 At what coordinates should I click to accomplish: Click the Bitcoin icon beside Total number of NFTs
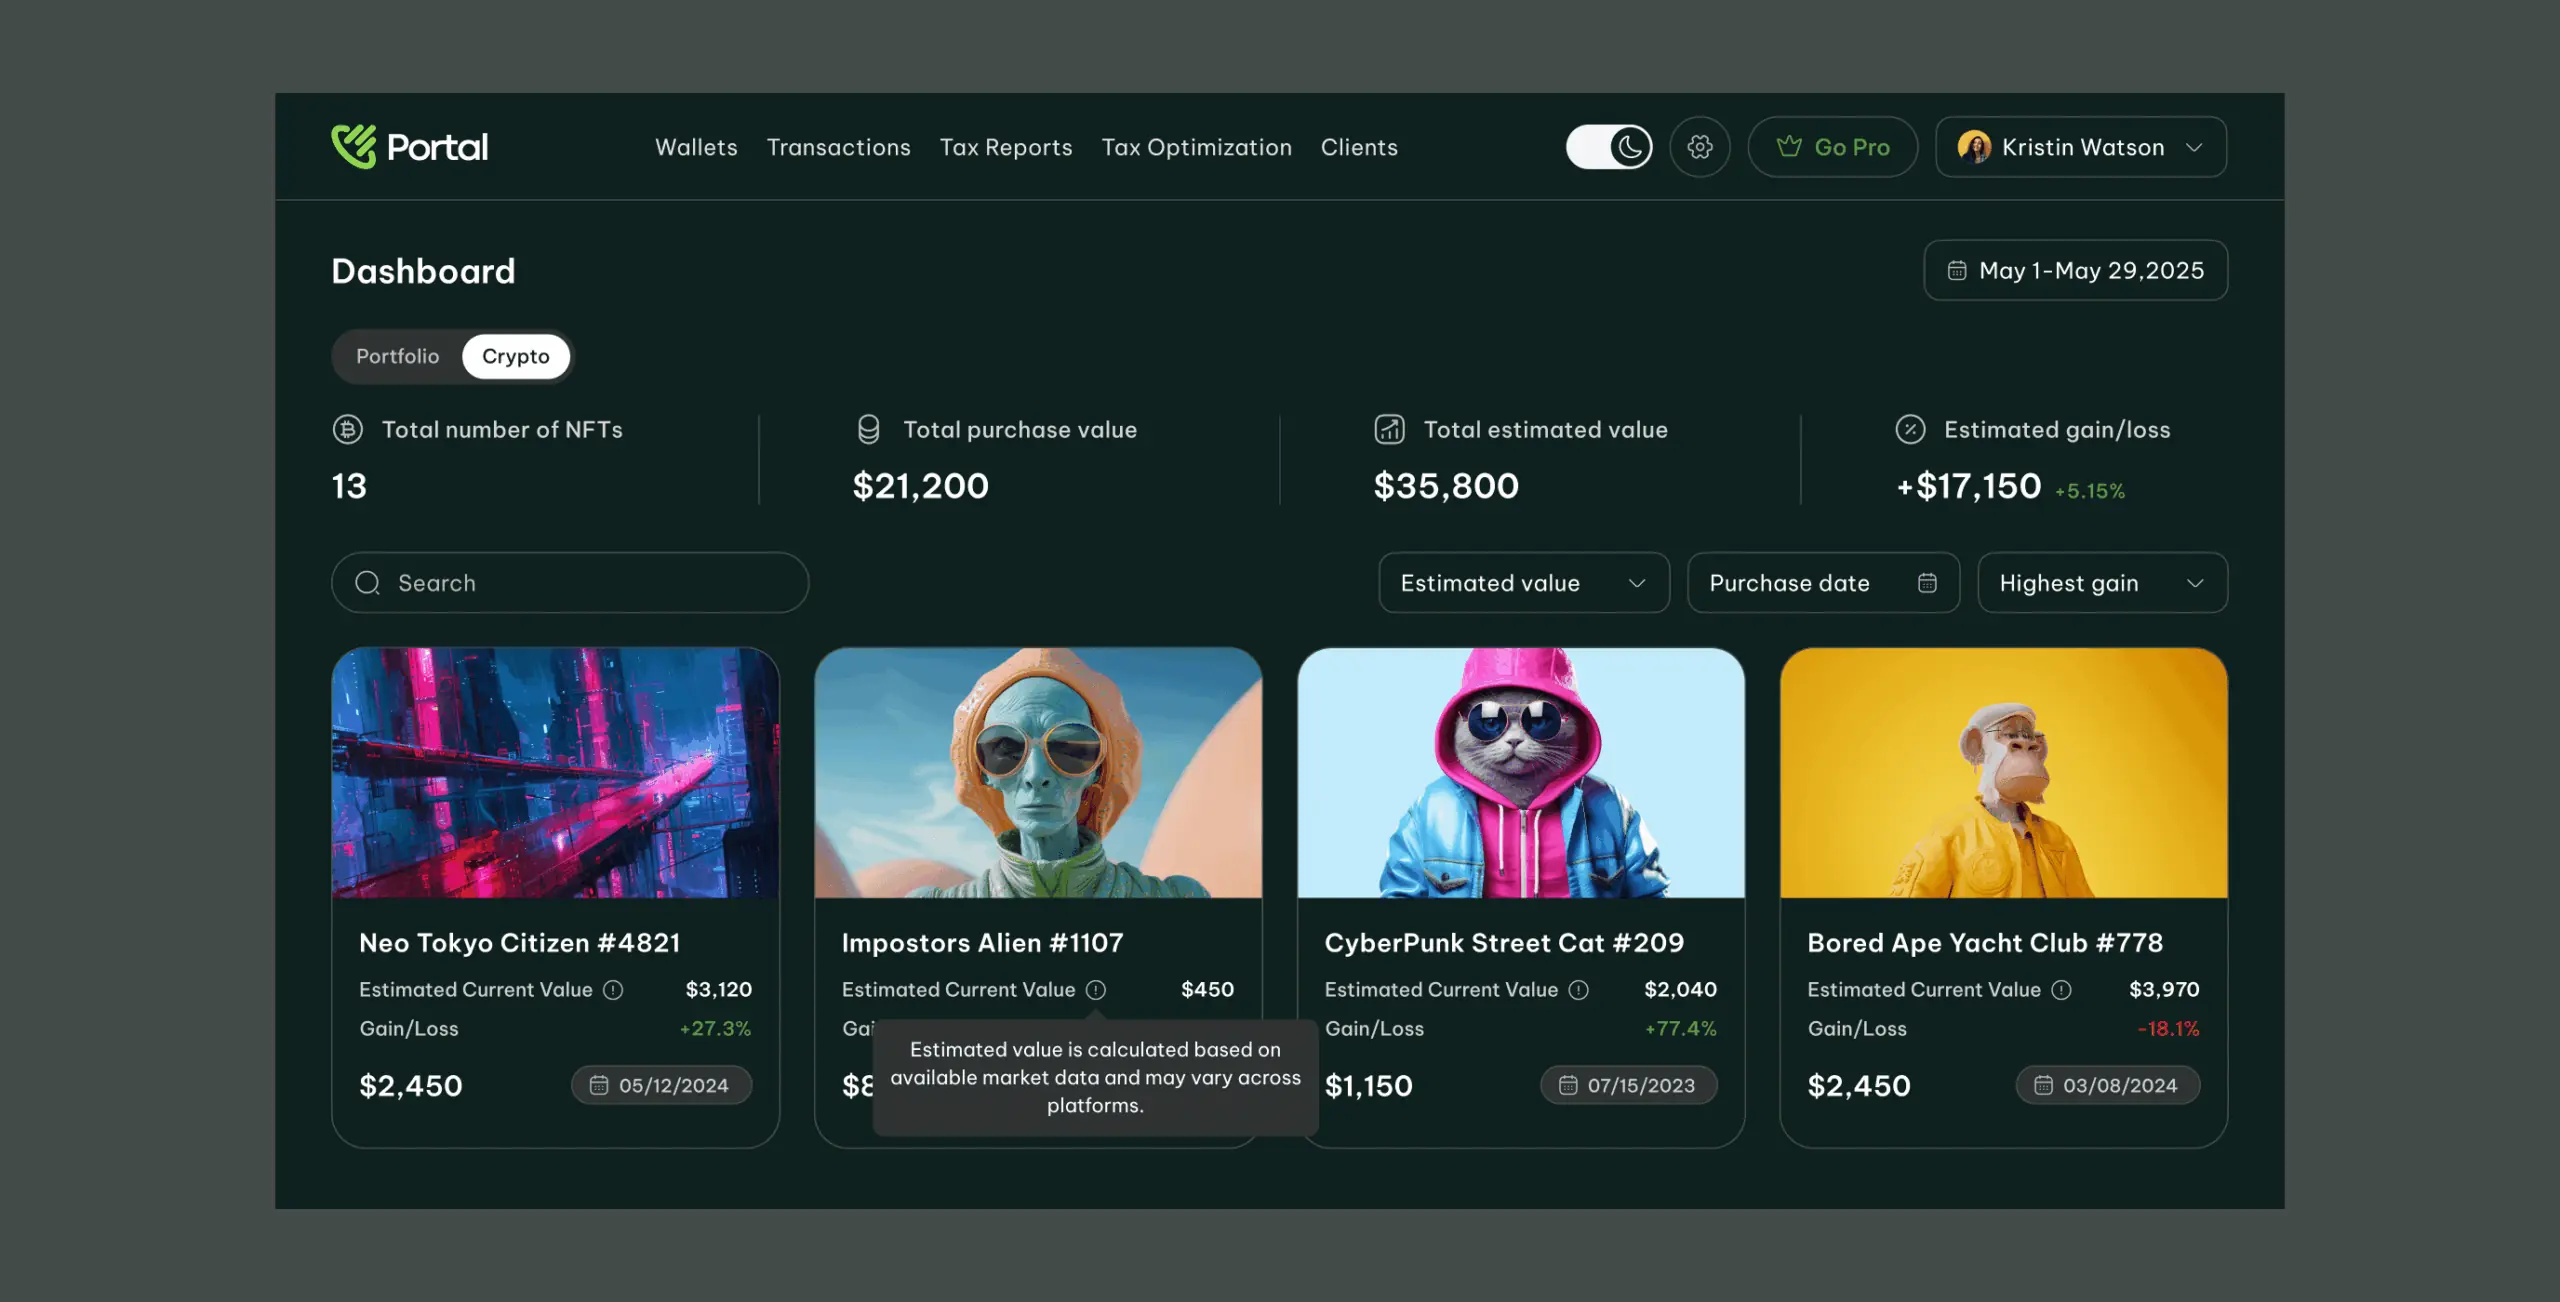point(347,430)
